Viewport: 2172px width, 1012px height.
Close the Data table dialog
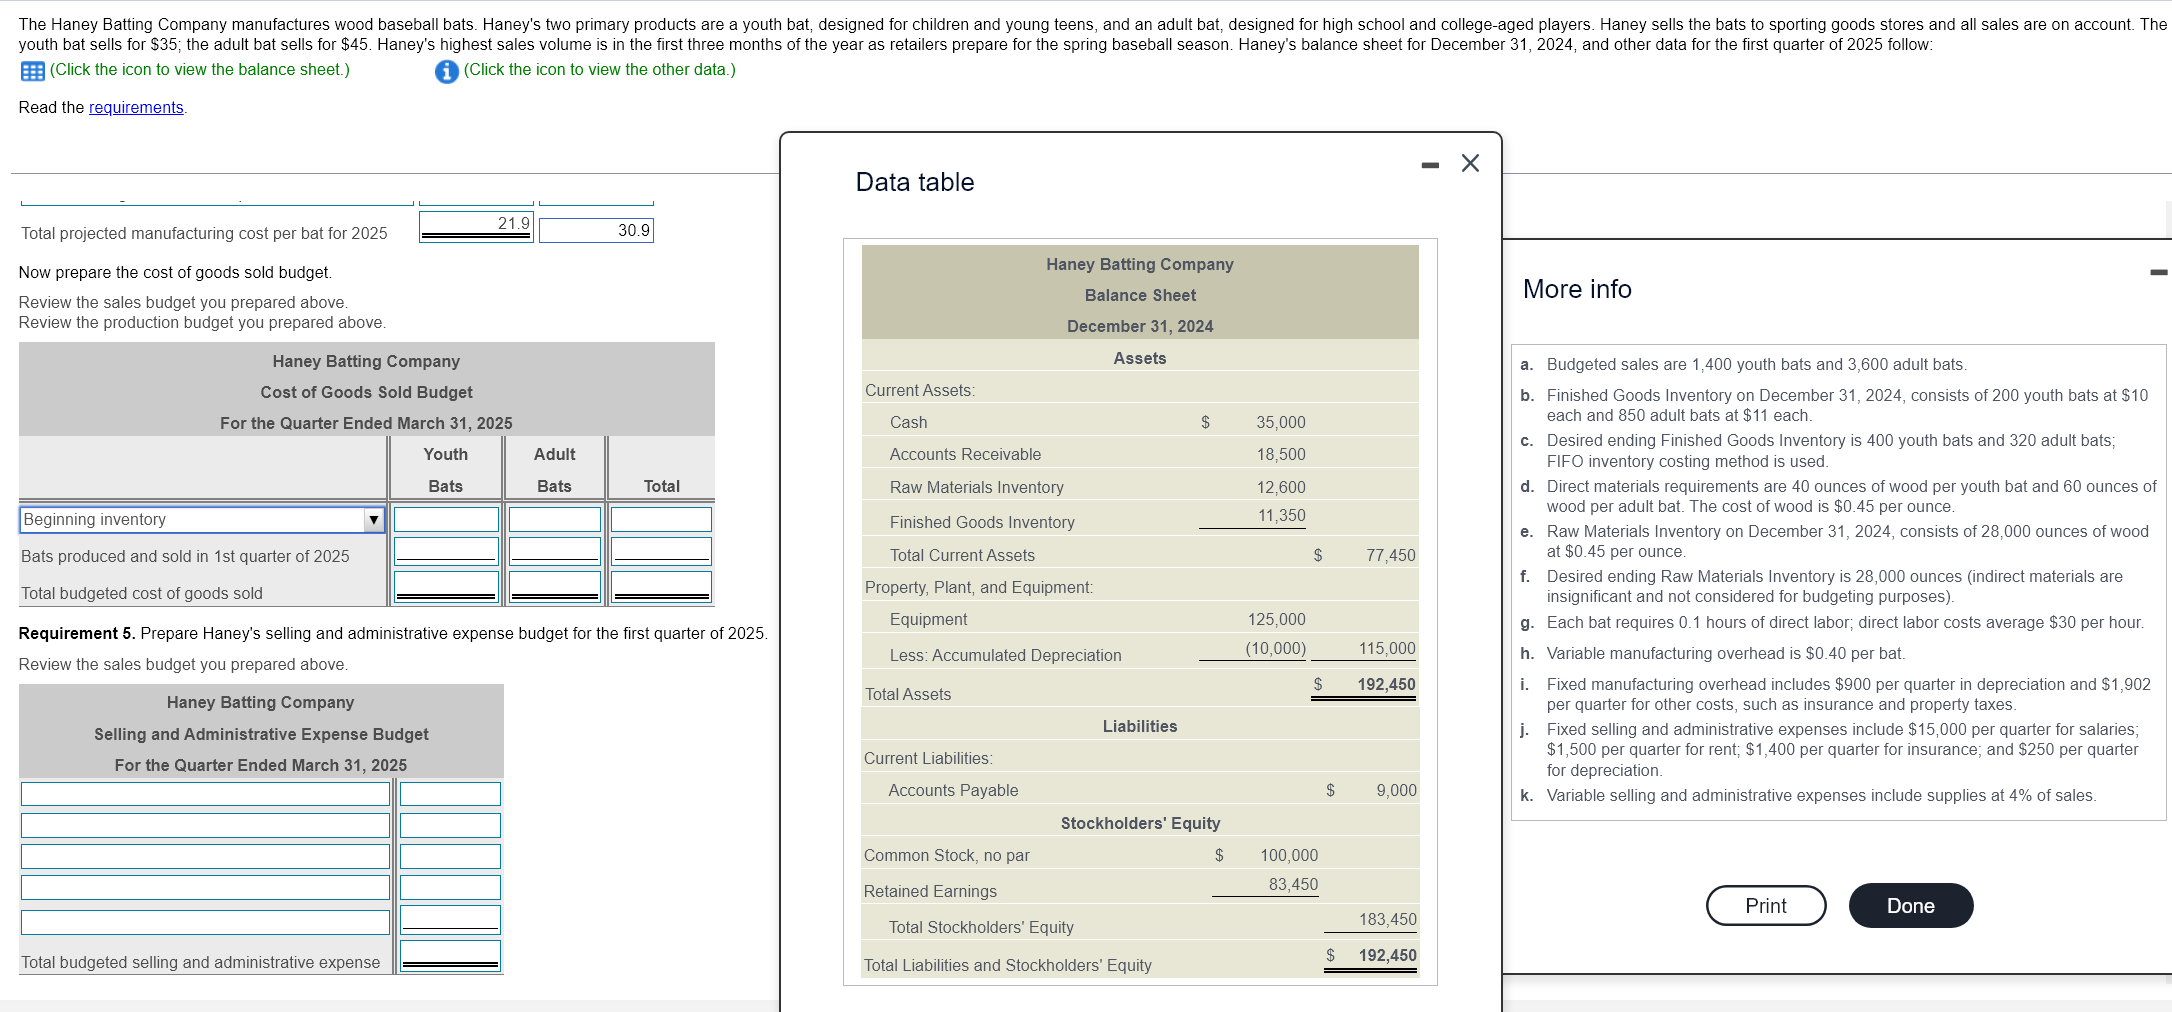click(1468, 163)
